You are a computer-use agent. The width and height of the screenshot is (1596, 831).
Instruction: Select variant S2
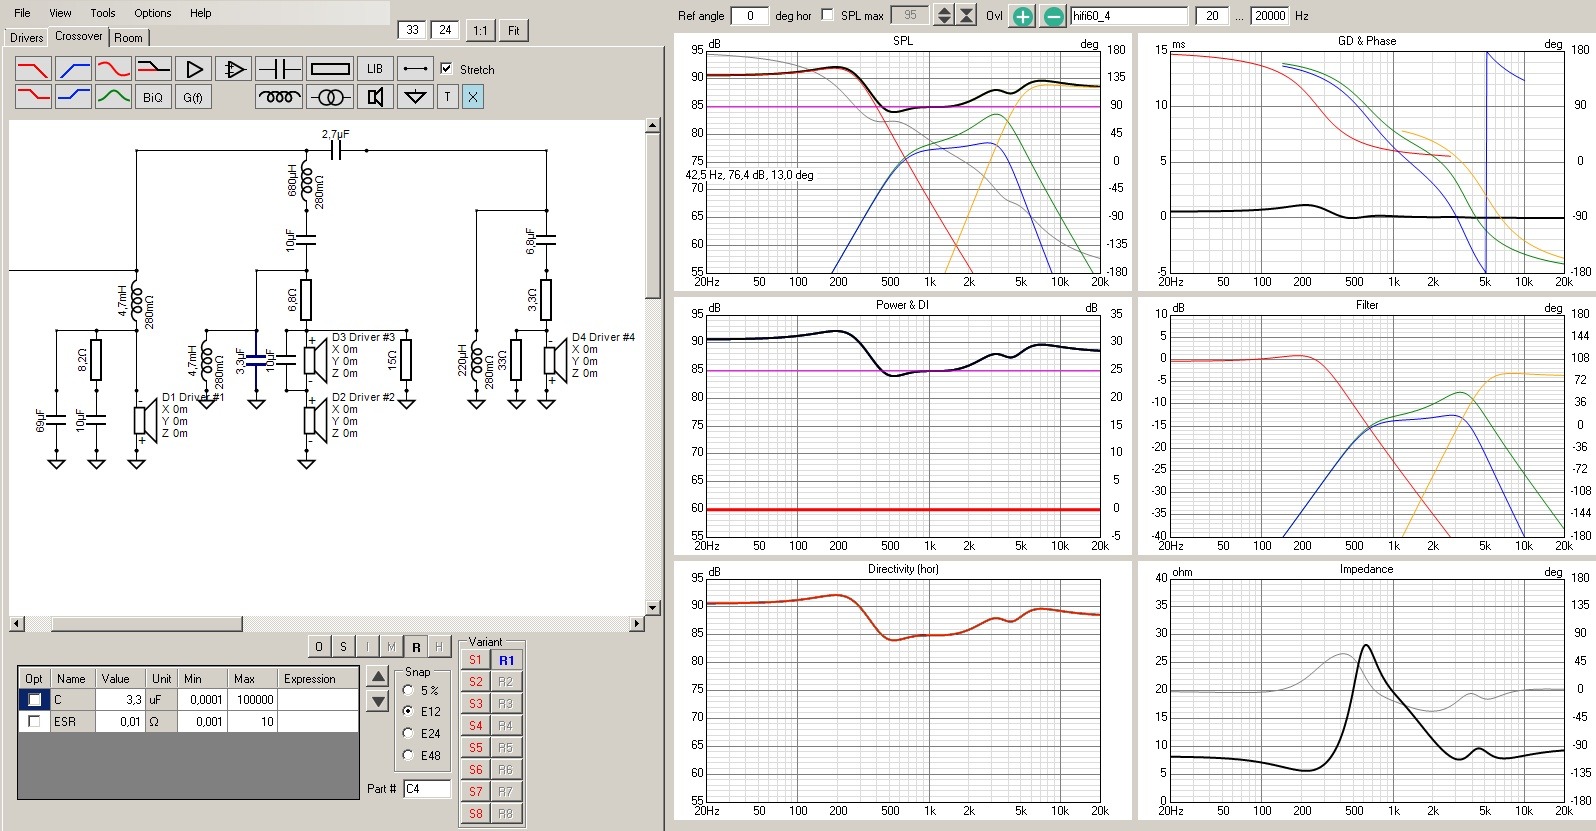point(476,682)
